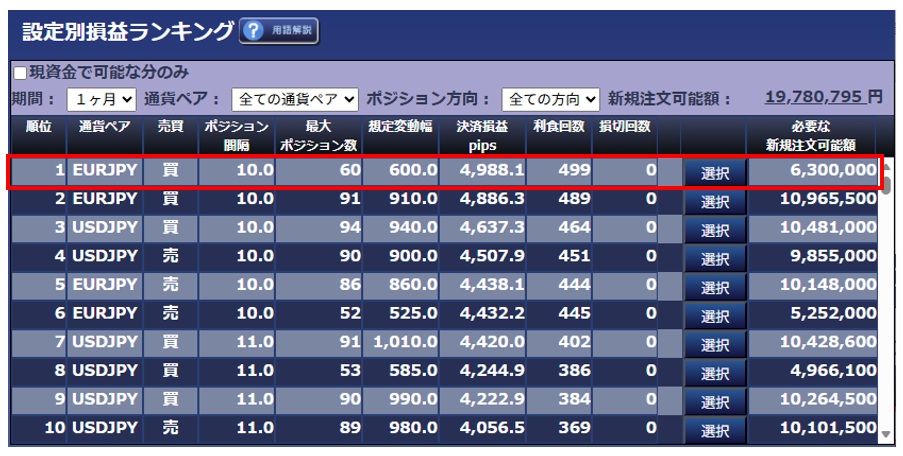Open the 用語解説 help button
Image resolution: width=903 pixels, height=456 pixels.
click(x=279, y=31)
